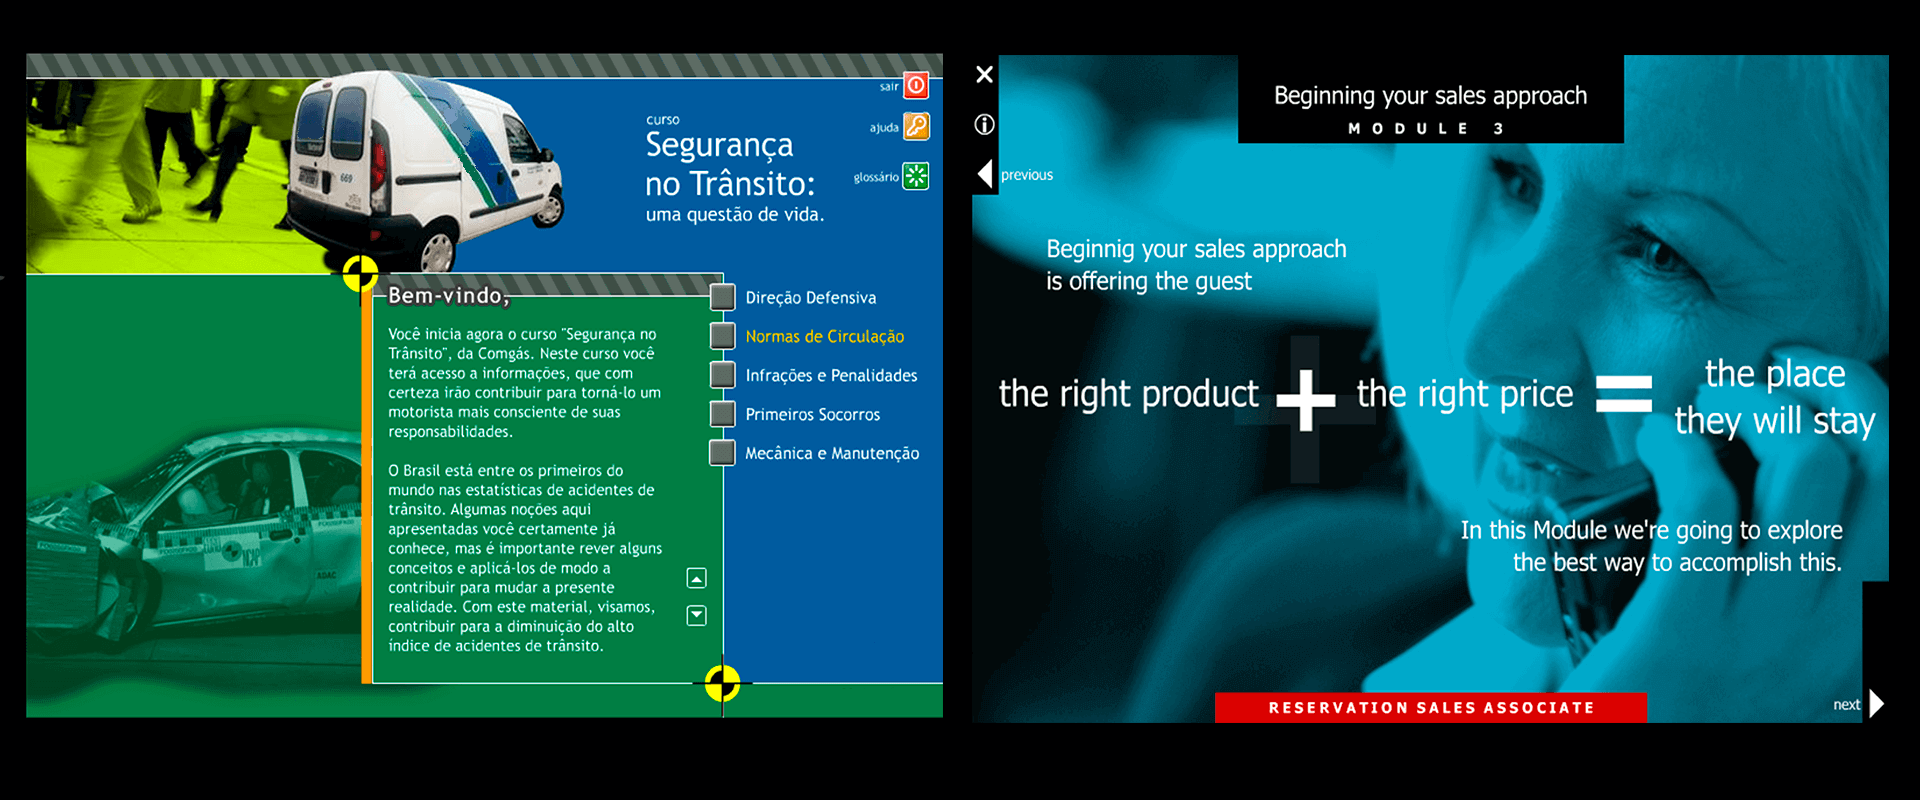1920x800 pixels.
Task: Open the Mecânica e Manutenção item
Action: click(832, 454)
